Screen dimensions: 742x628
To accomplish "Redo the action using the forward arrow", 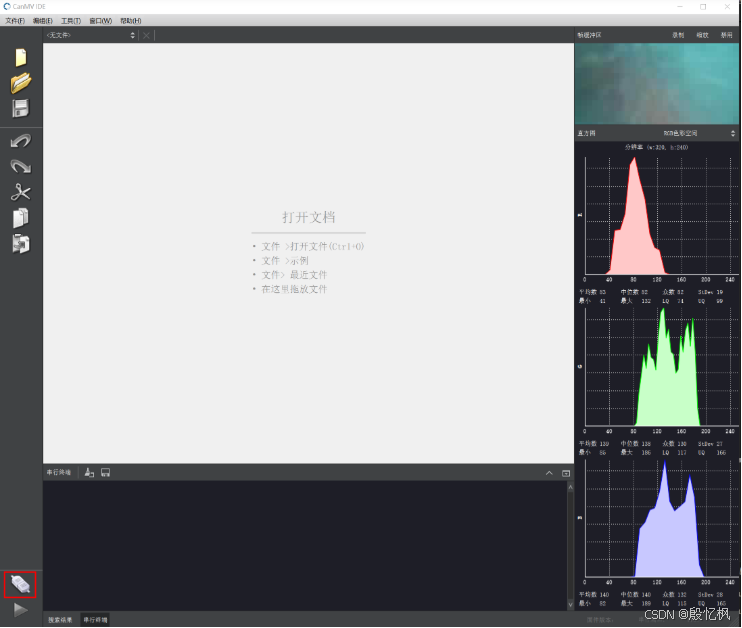I will pos(21,166).
